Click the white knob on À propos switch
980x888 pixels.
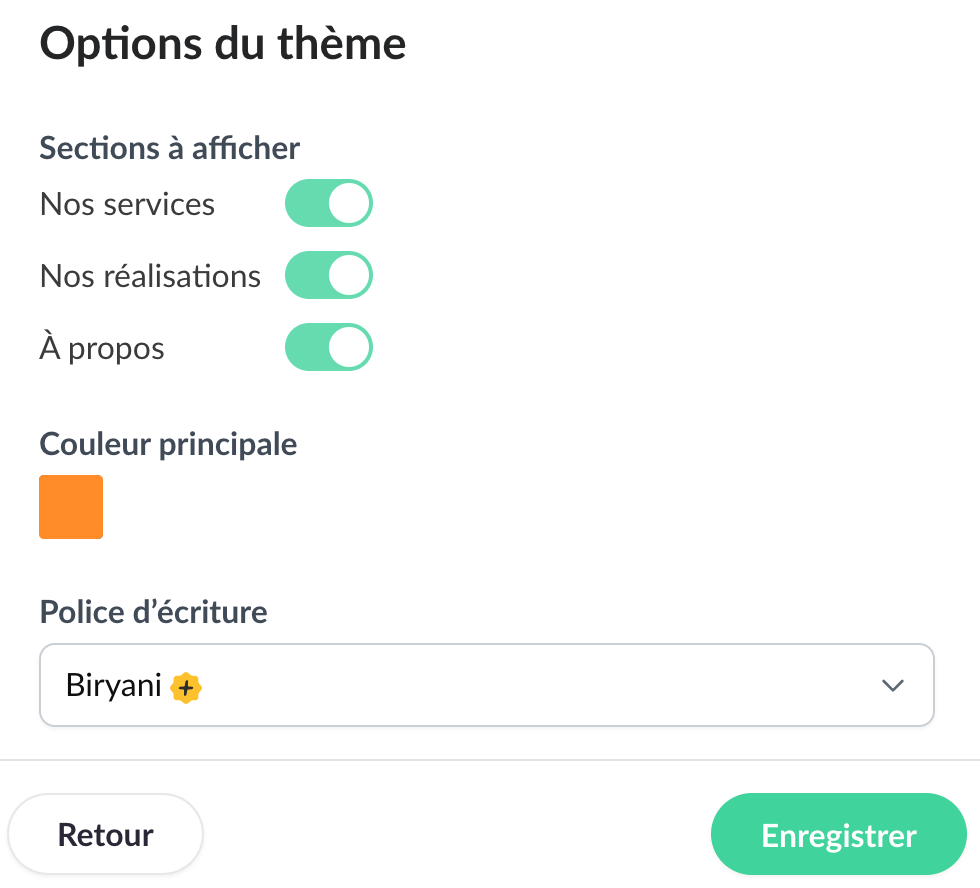point(350,348)
